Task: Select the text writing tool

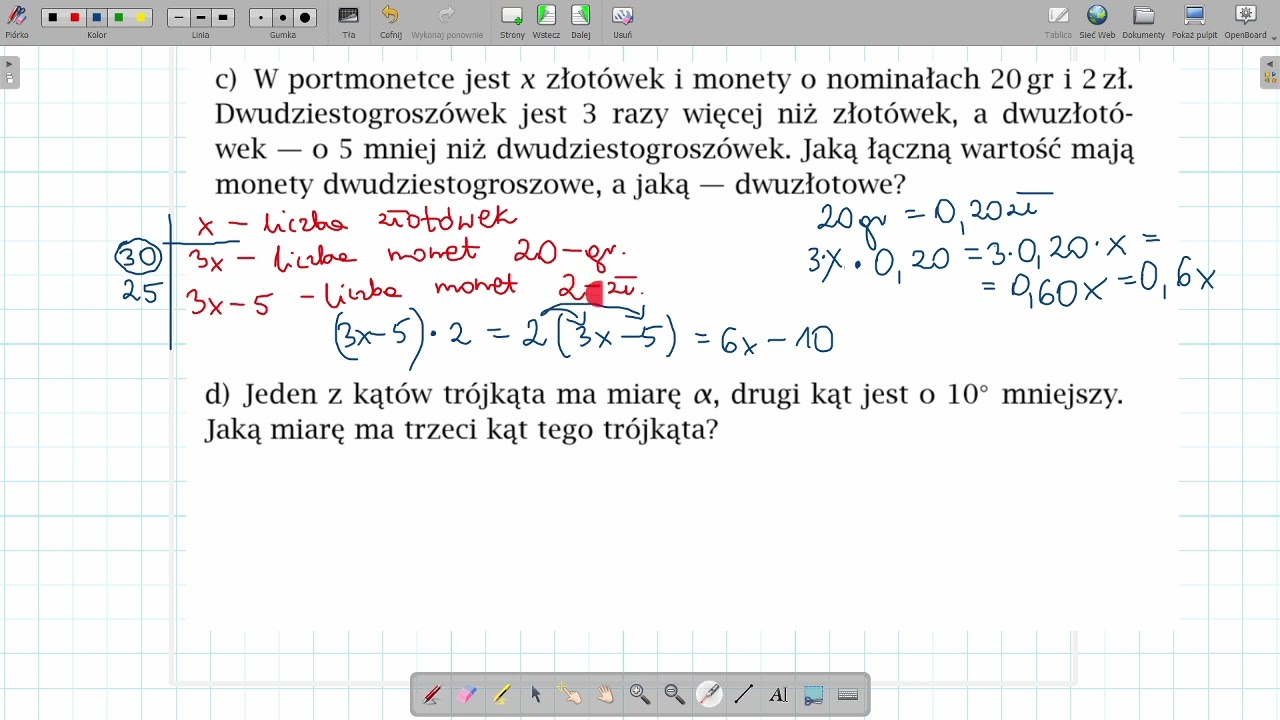Action: [x=779, y=694]
